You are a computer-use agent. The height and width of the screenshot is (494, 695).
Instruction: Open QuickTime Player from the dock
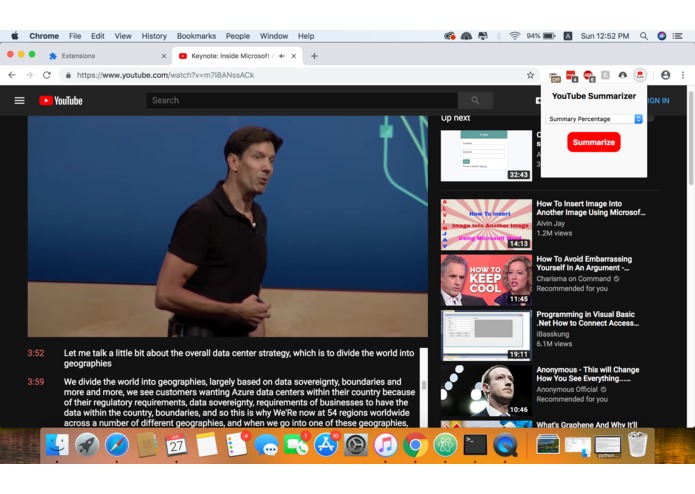[505, 444]
